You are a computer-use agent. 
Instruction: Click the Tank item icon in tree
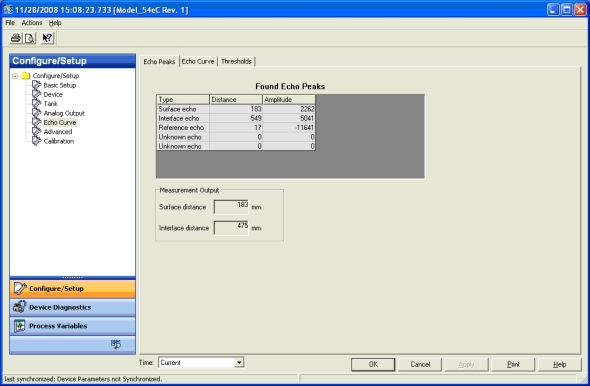36,103
